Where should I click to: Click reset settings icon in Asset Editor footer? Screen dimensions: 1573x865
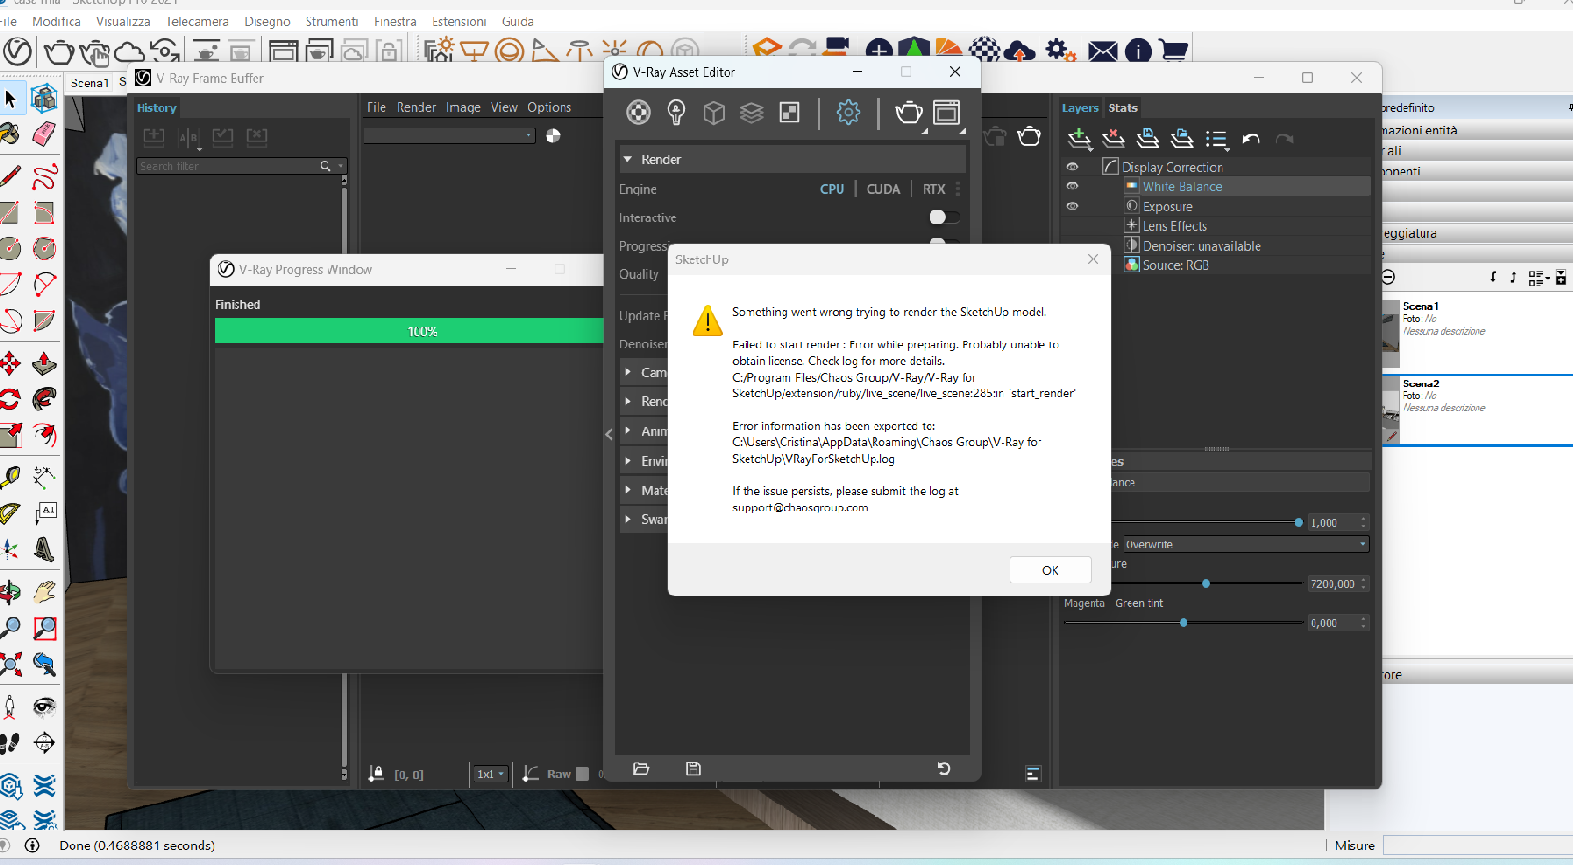[x=943, y=769]
